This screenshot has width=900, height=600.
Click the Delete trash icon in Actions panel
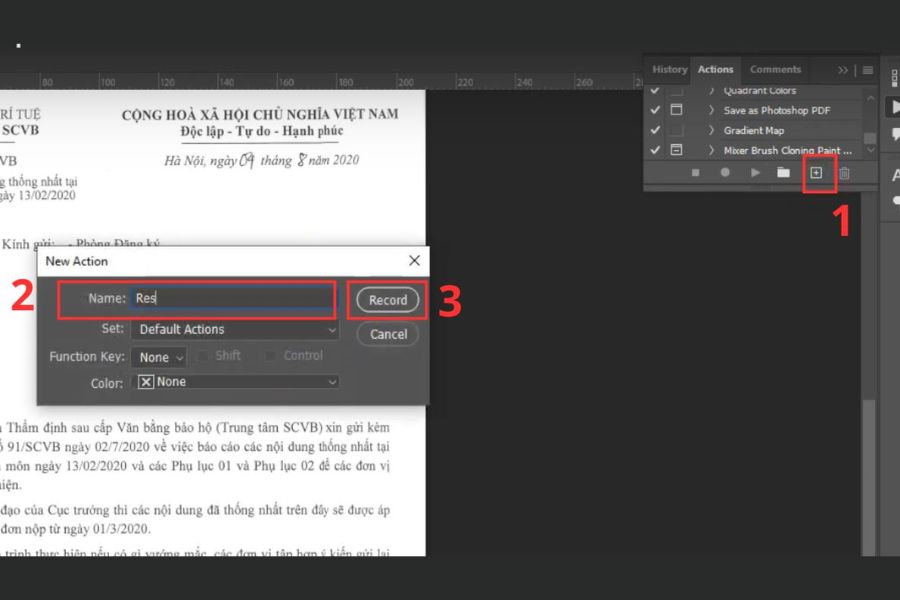point(844,173)
